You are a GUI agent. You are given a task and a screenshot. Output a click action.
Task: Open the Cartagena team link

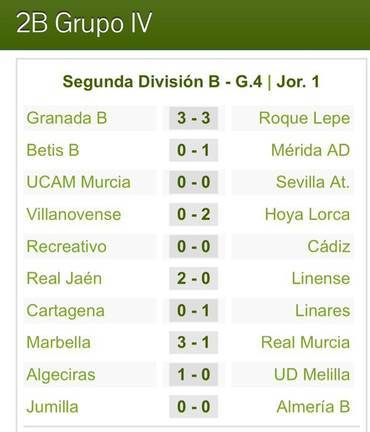coord(65,311)
